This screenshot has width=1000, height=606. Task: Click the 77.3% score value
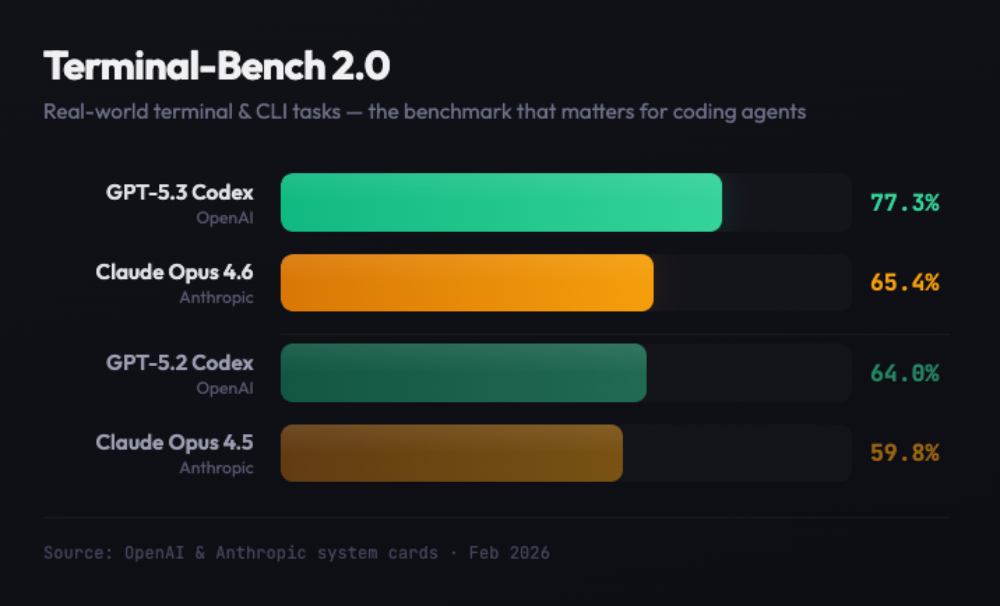click(x=904, y=203)
